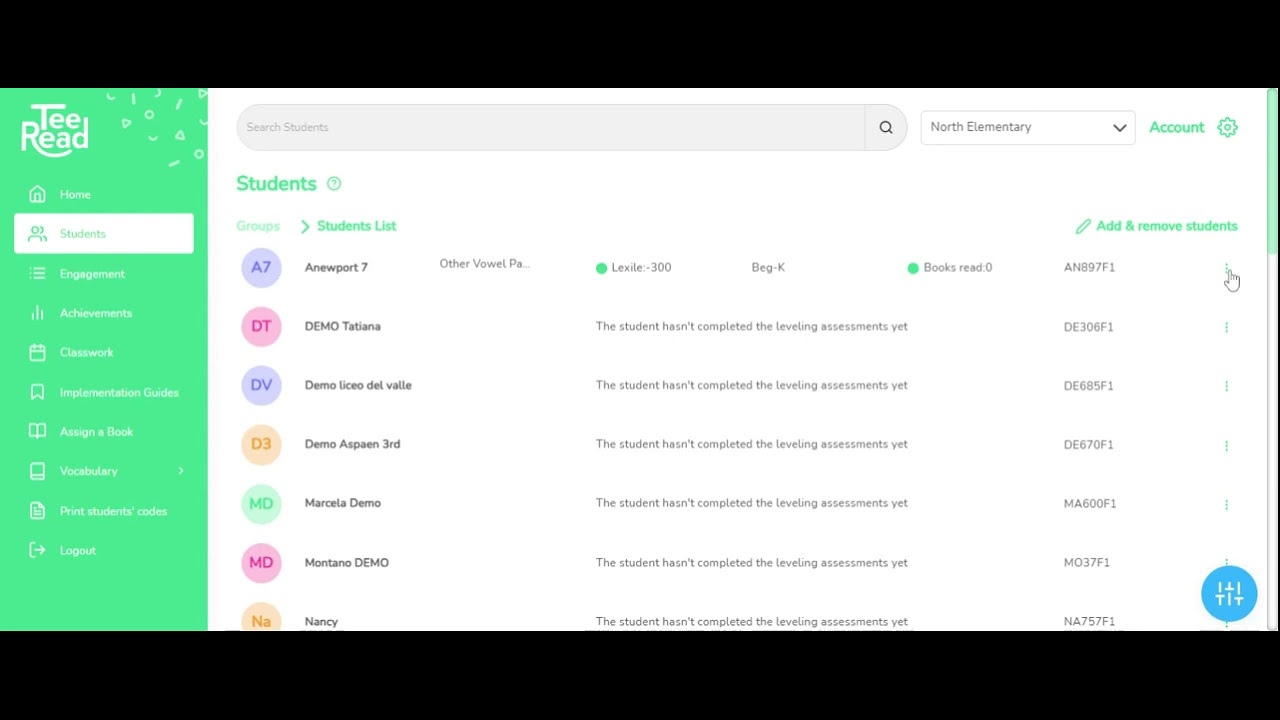Click the Achievements bar chart icon
The width and height of the screenshot is (1280, 720).
(x=37, y=313)
